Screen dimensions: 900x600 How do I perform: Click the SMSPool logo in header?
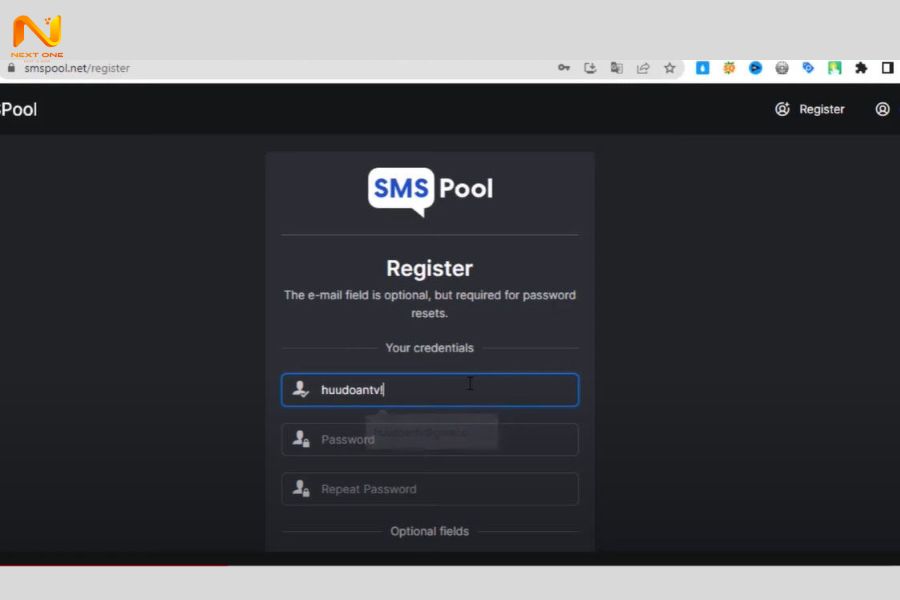tap(18, 109)
